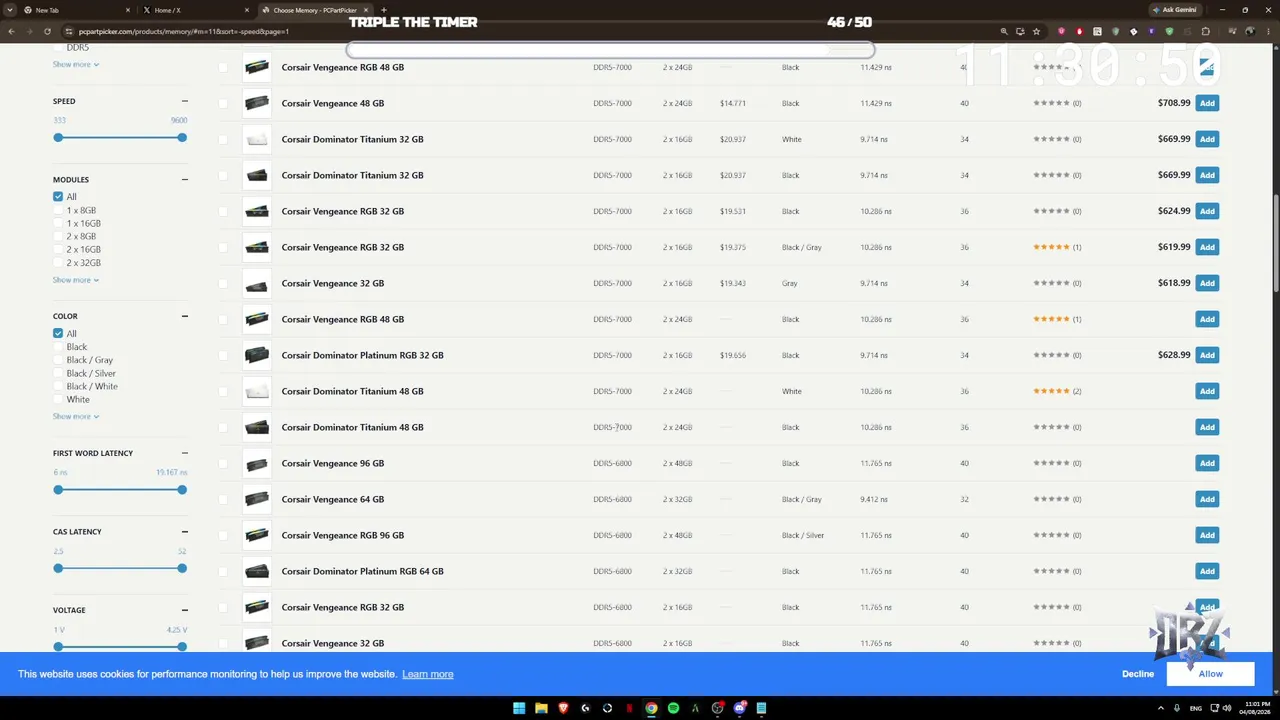The width and height of the screenshot is (1280, 720).
Task: Collapse the Speed filter section
Action: pyautogui.click(x=185, y=101)
